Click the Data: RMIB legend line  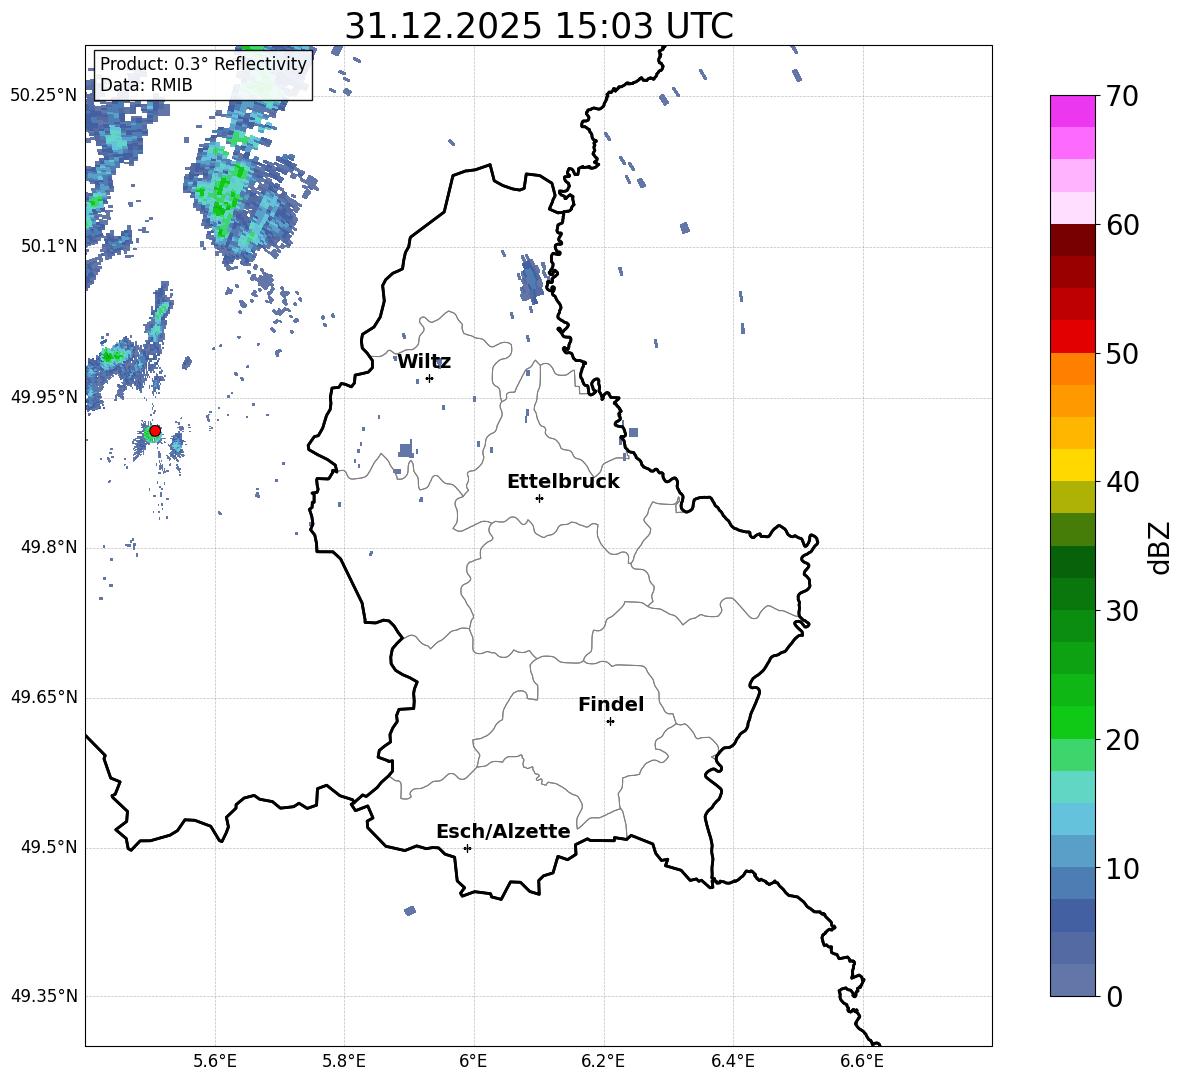[x=146, y=85]
